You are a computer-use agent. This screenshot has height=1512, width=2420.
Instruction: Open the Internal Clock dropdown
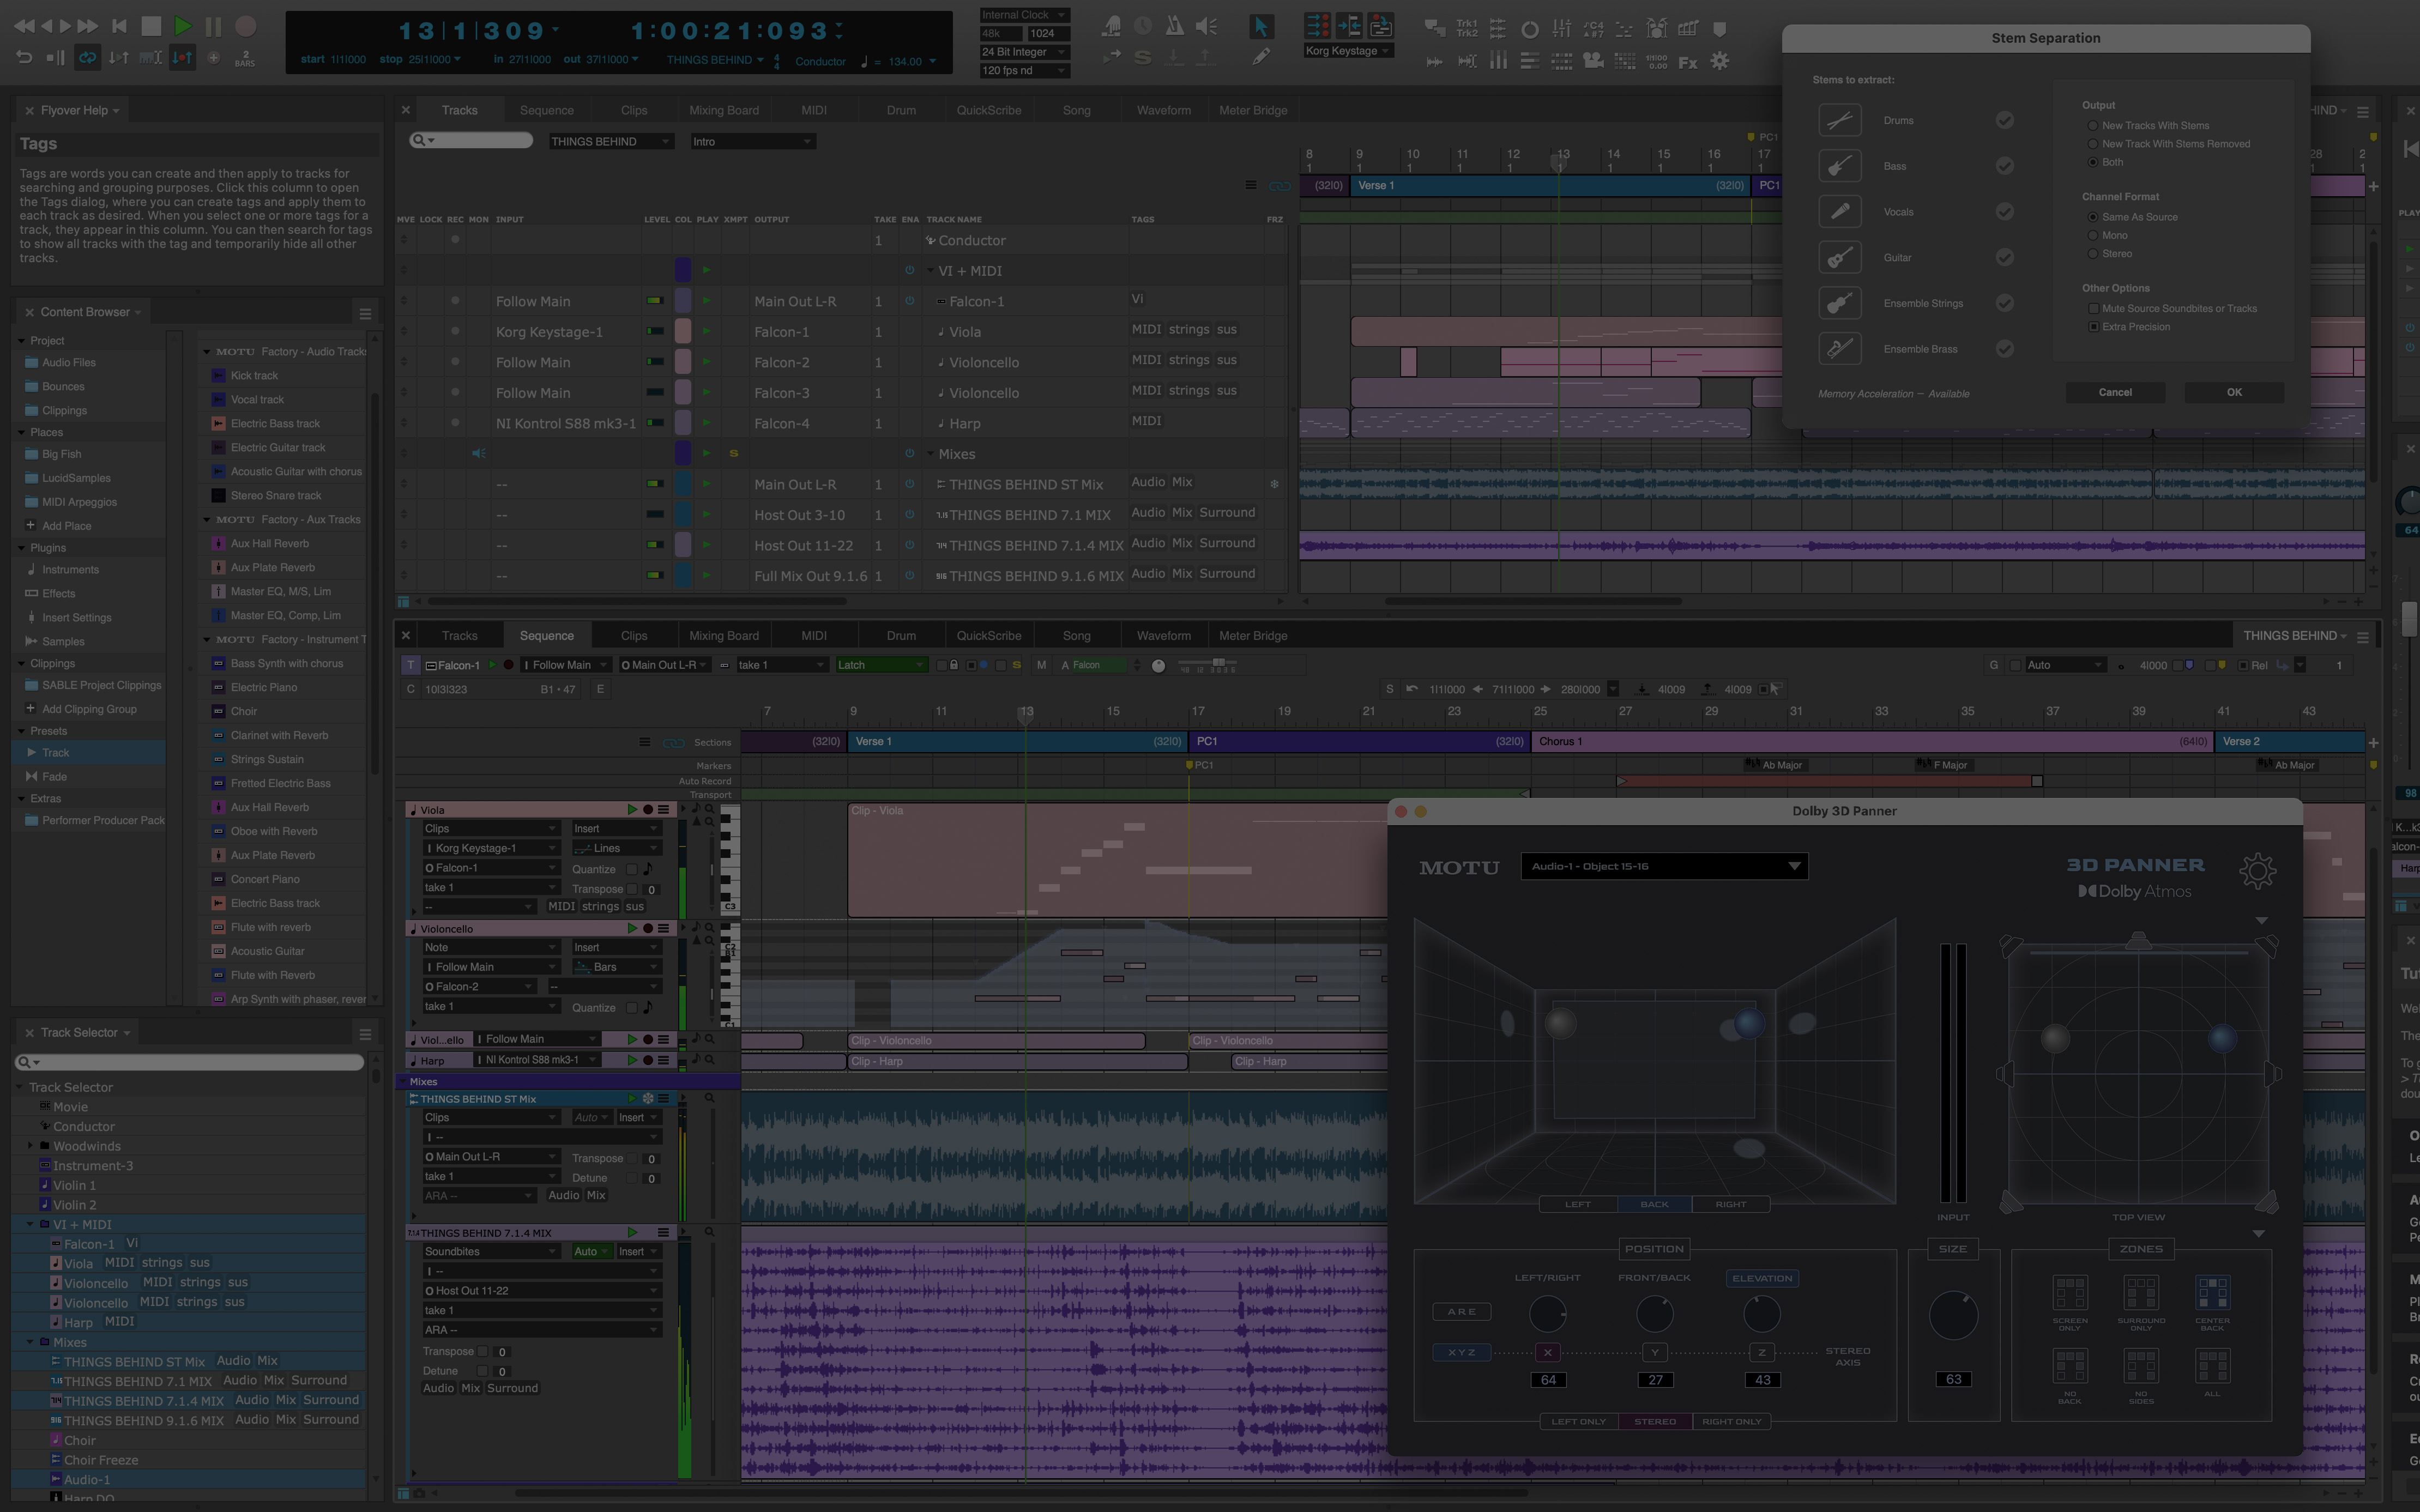[x=1024, y=15]
